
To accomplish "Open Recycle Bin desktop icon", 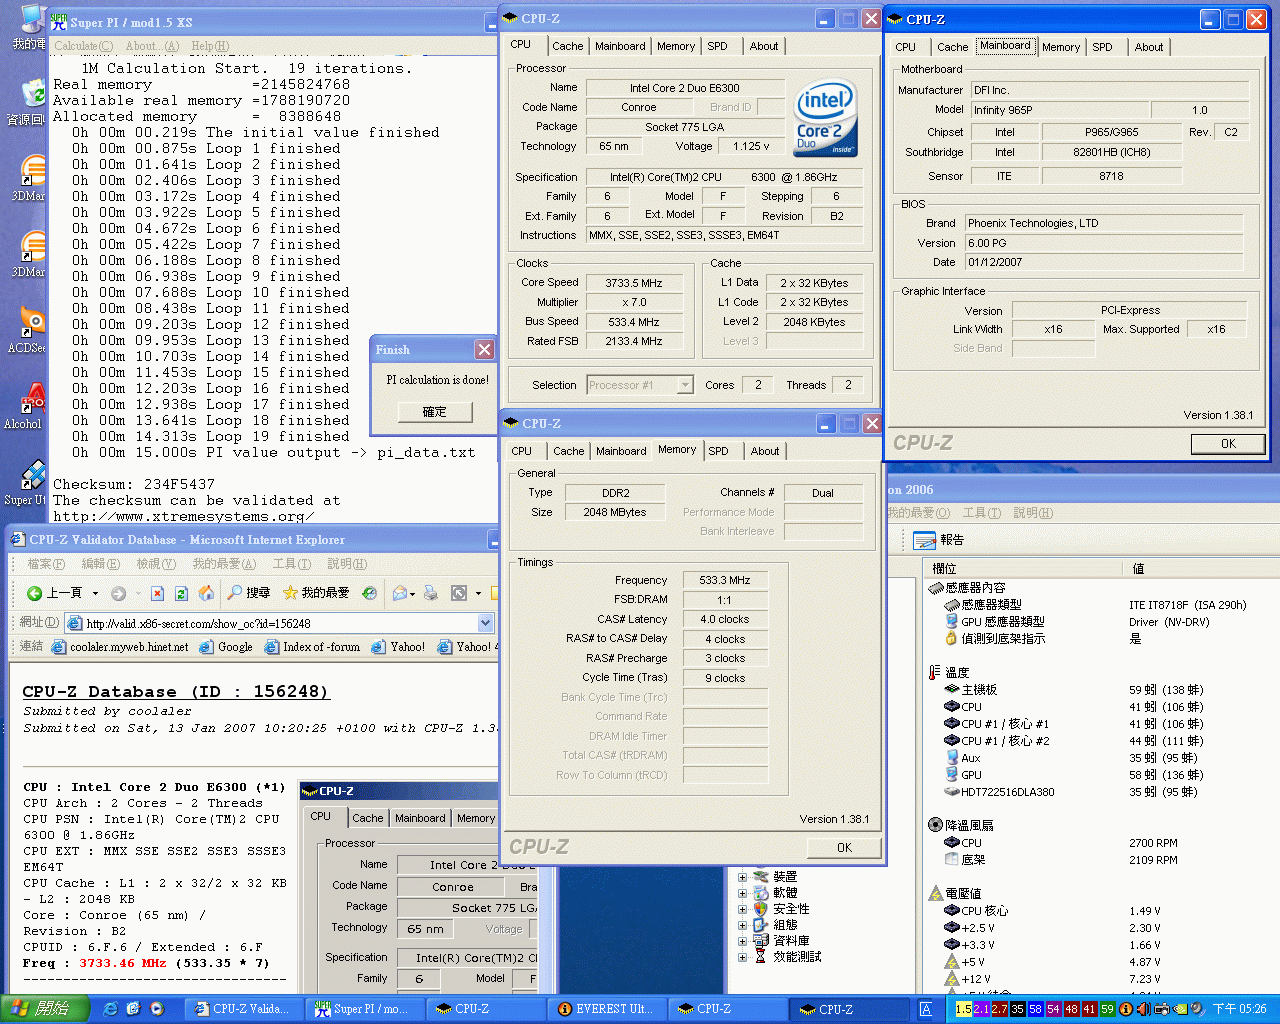I will [x=32, y=94].
